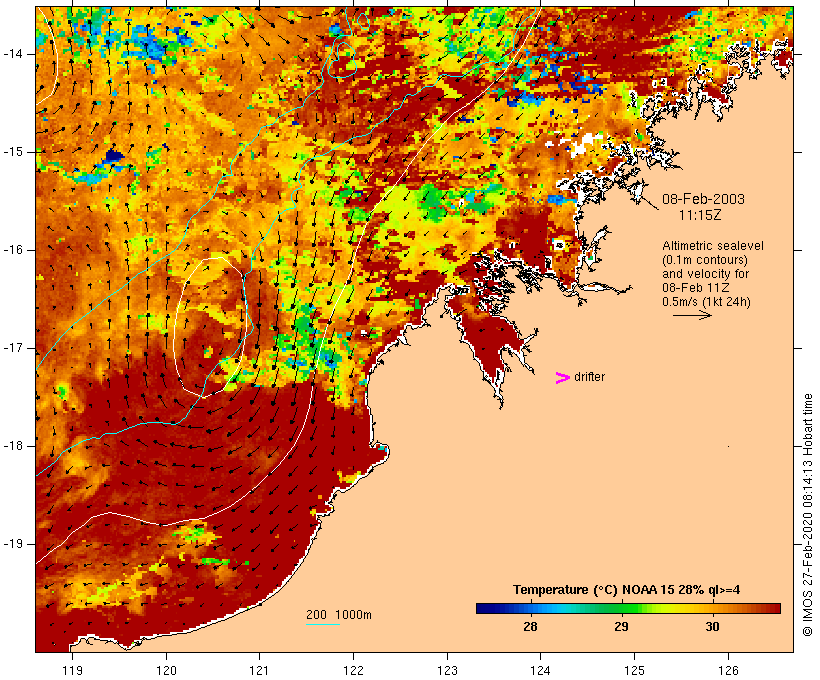
Task: Click the latitude label '-16'
Action: coord(13,250)
